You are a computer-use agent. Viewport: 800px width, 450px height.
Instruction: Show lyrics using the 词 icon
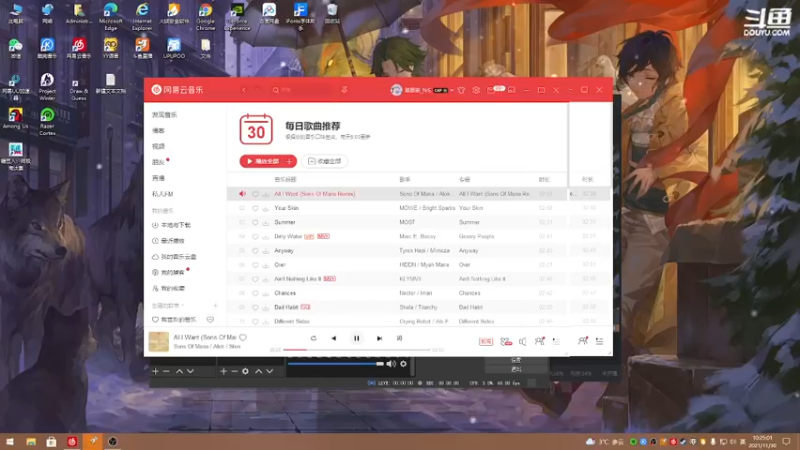(x=399, y=338)
